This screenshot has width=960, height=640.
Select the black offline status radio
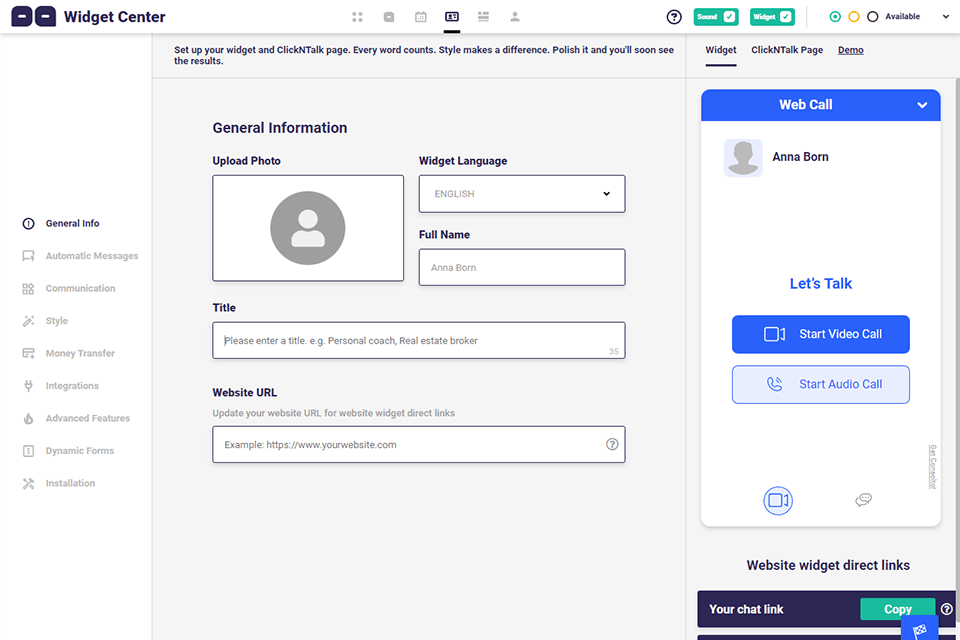pos(873,17)
